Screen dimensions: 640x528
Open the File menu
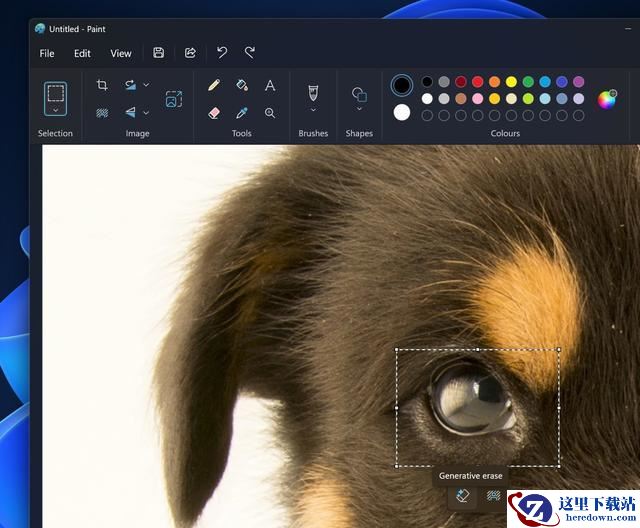(47, 53)
